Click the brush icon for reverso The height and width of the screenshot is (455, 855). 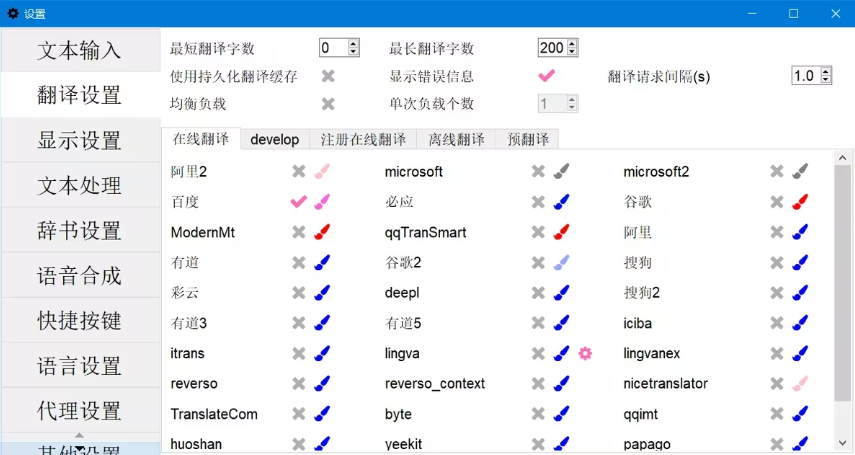coord(322,384)
